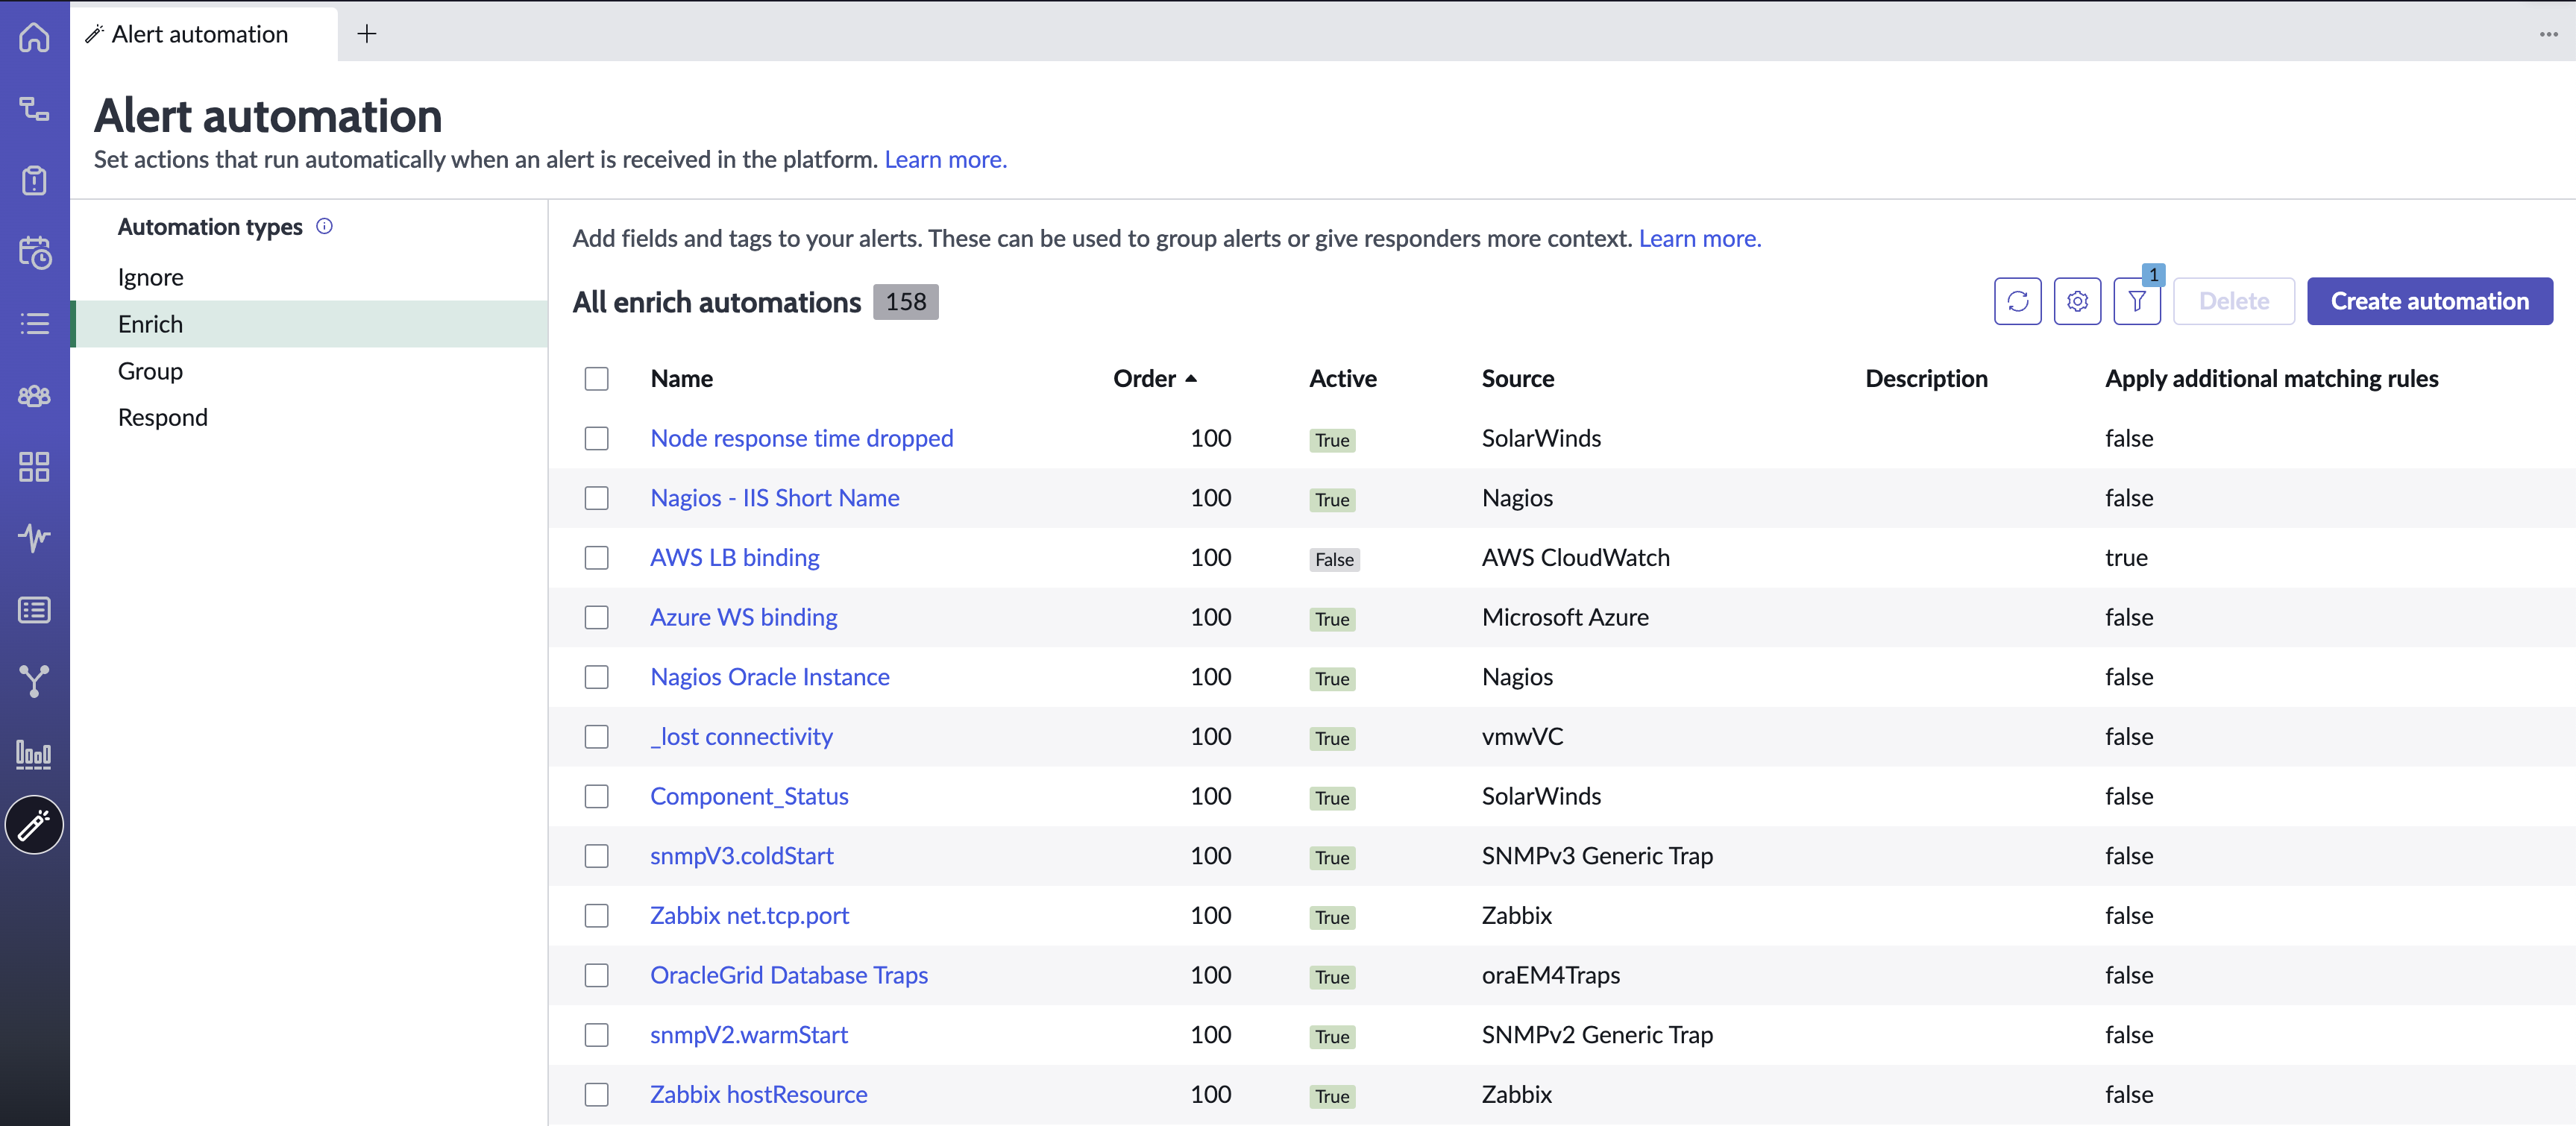Open Component_Status automation
The width and height of the screenshot is (2576, 1126).
pos(749,796)
